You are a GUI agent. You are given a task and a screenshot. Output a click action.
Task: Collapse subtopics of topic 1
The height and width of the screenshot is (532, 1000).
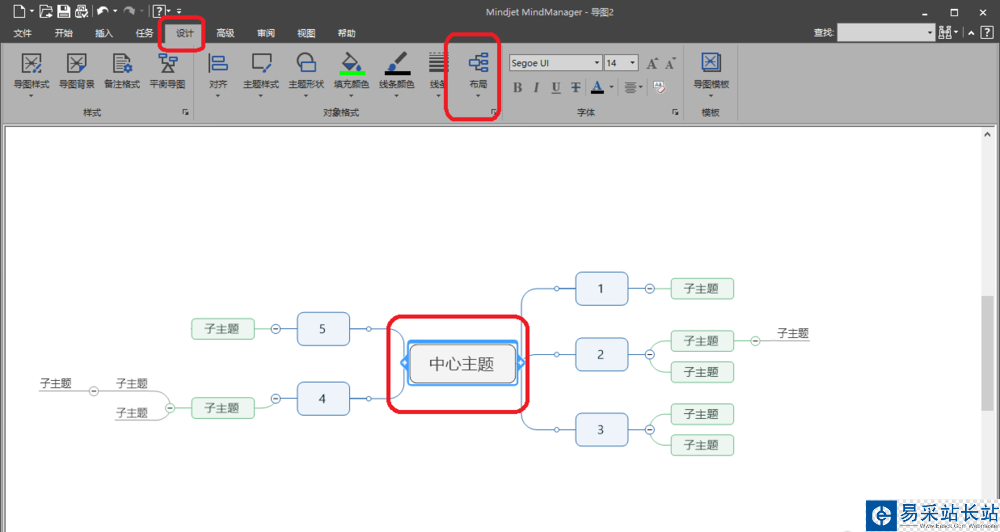click(649, 288)
